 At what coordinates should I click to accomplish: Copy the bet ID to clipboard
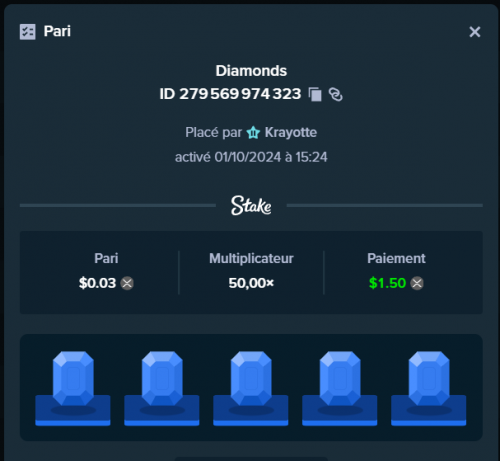tap(315, 94)
